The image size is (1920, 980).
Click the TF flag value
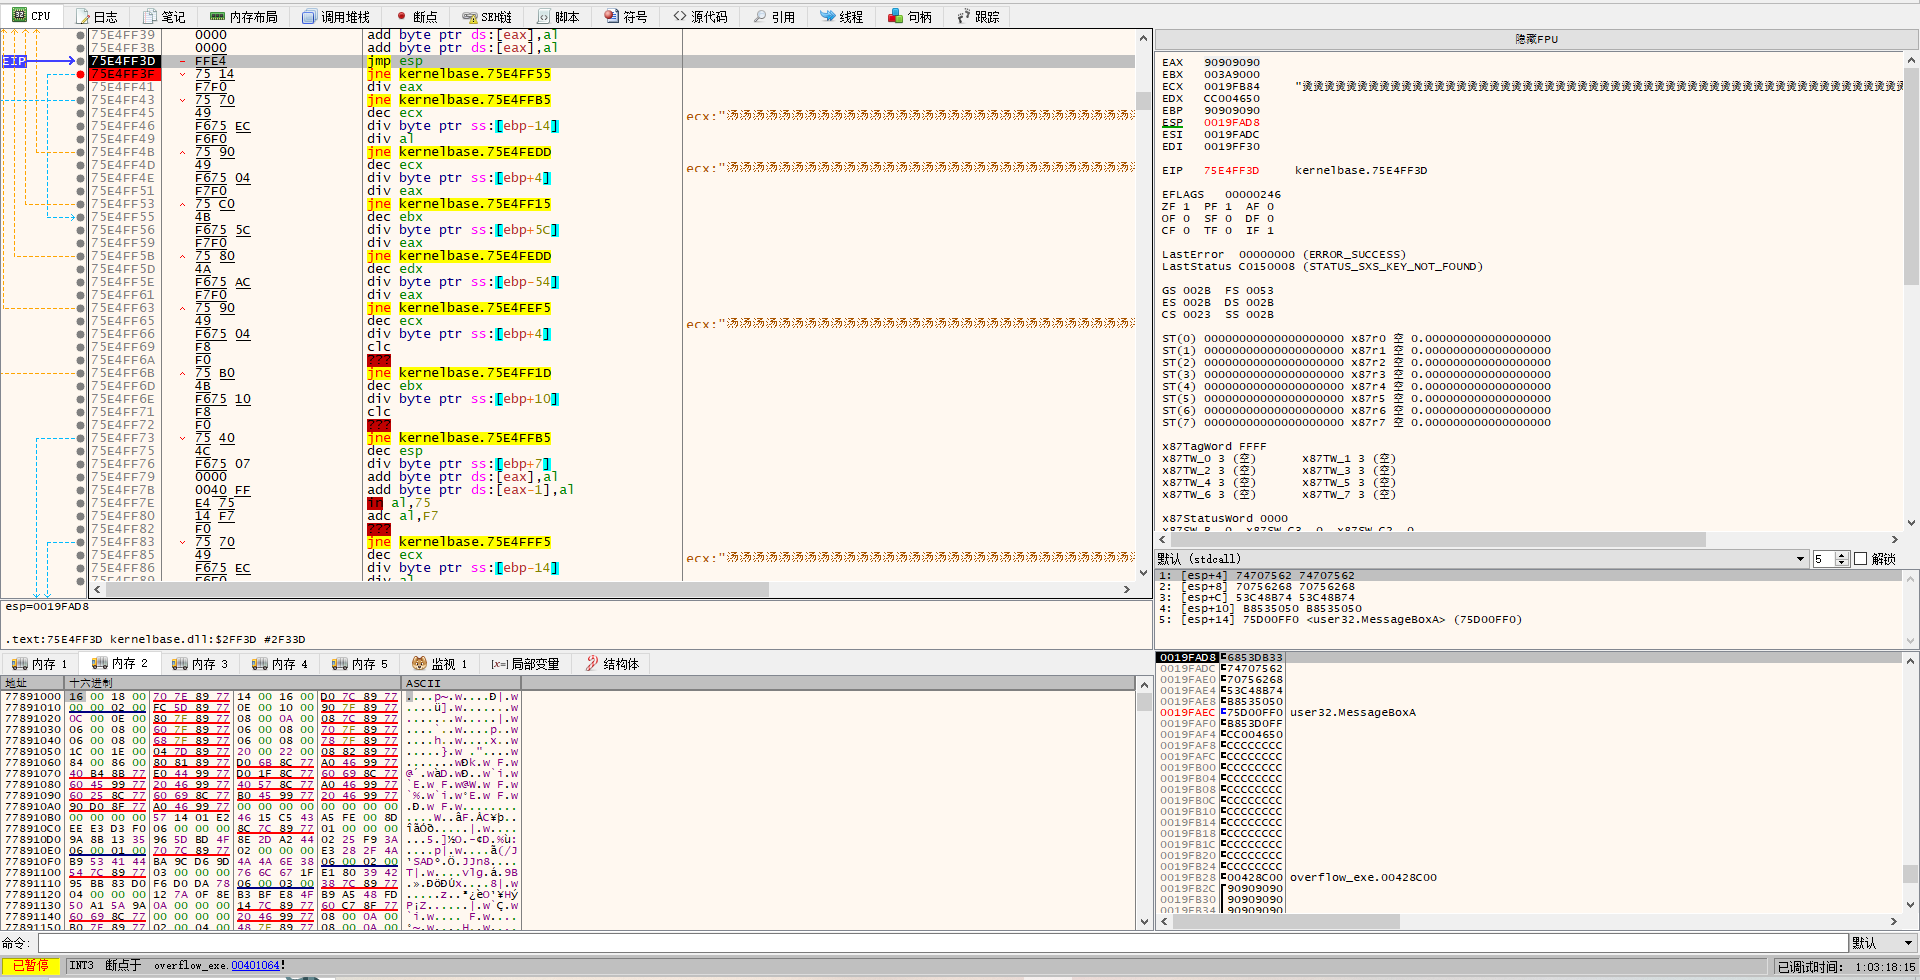pyautogui.click(x=1227, y=230)
